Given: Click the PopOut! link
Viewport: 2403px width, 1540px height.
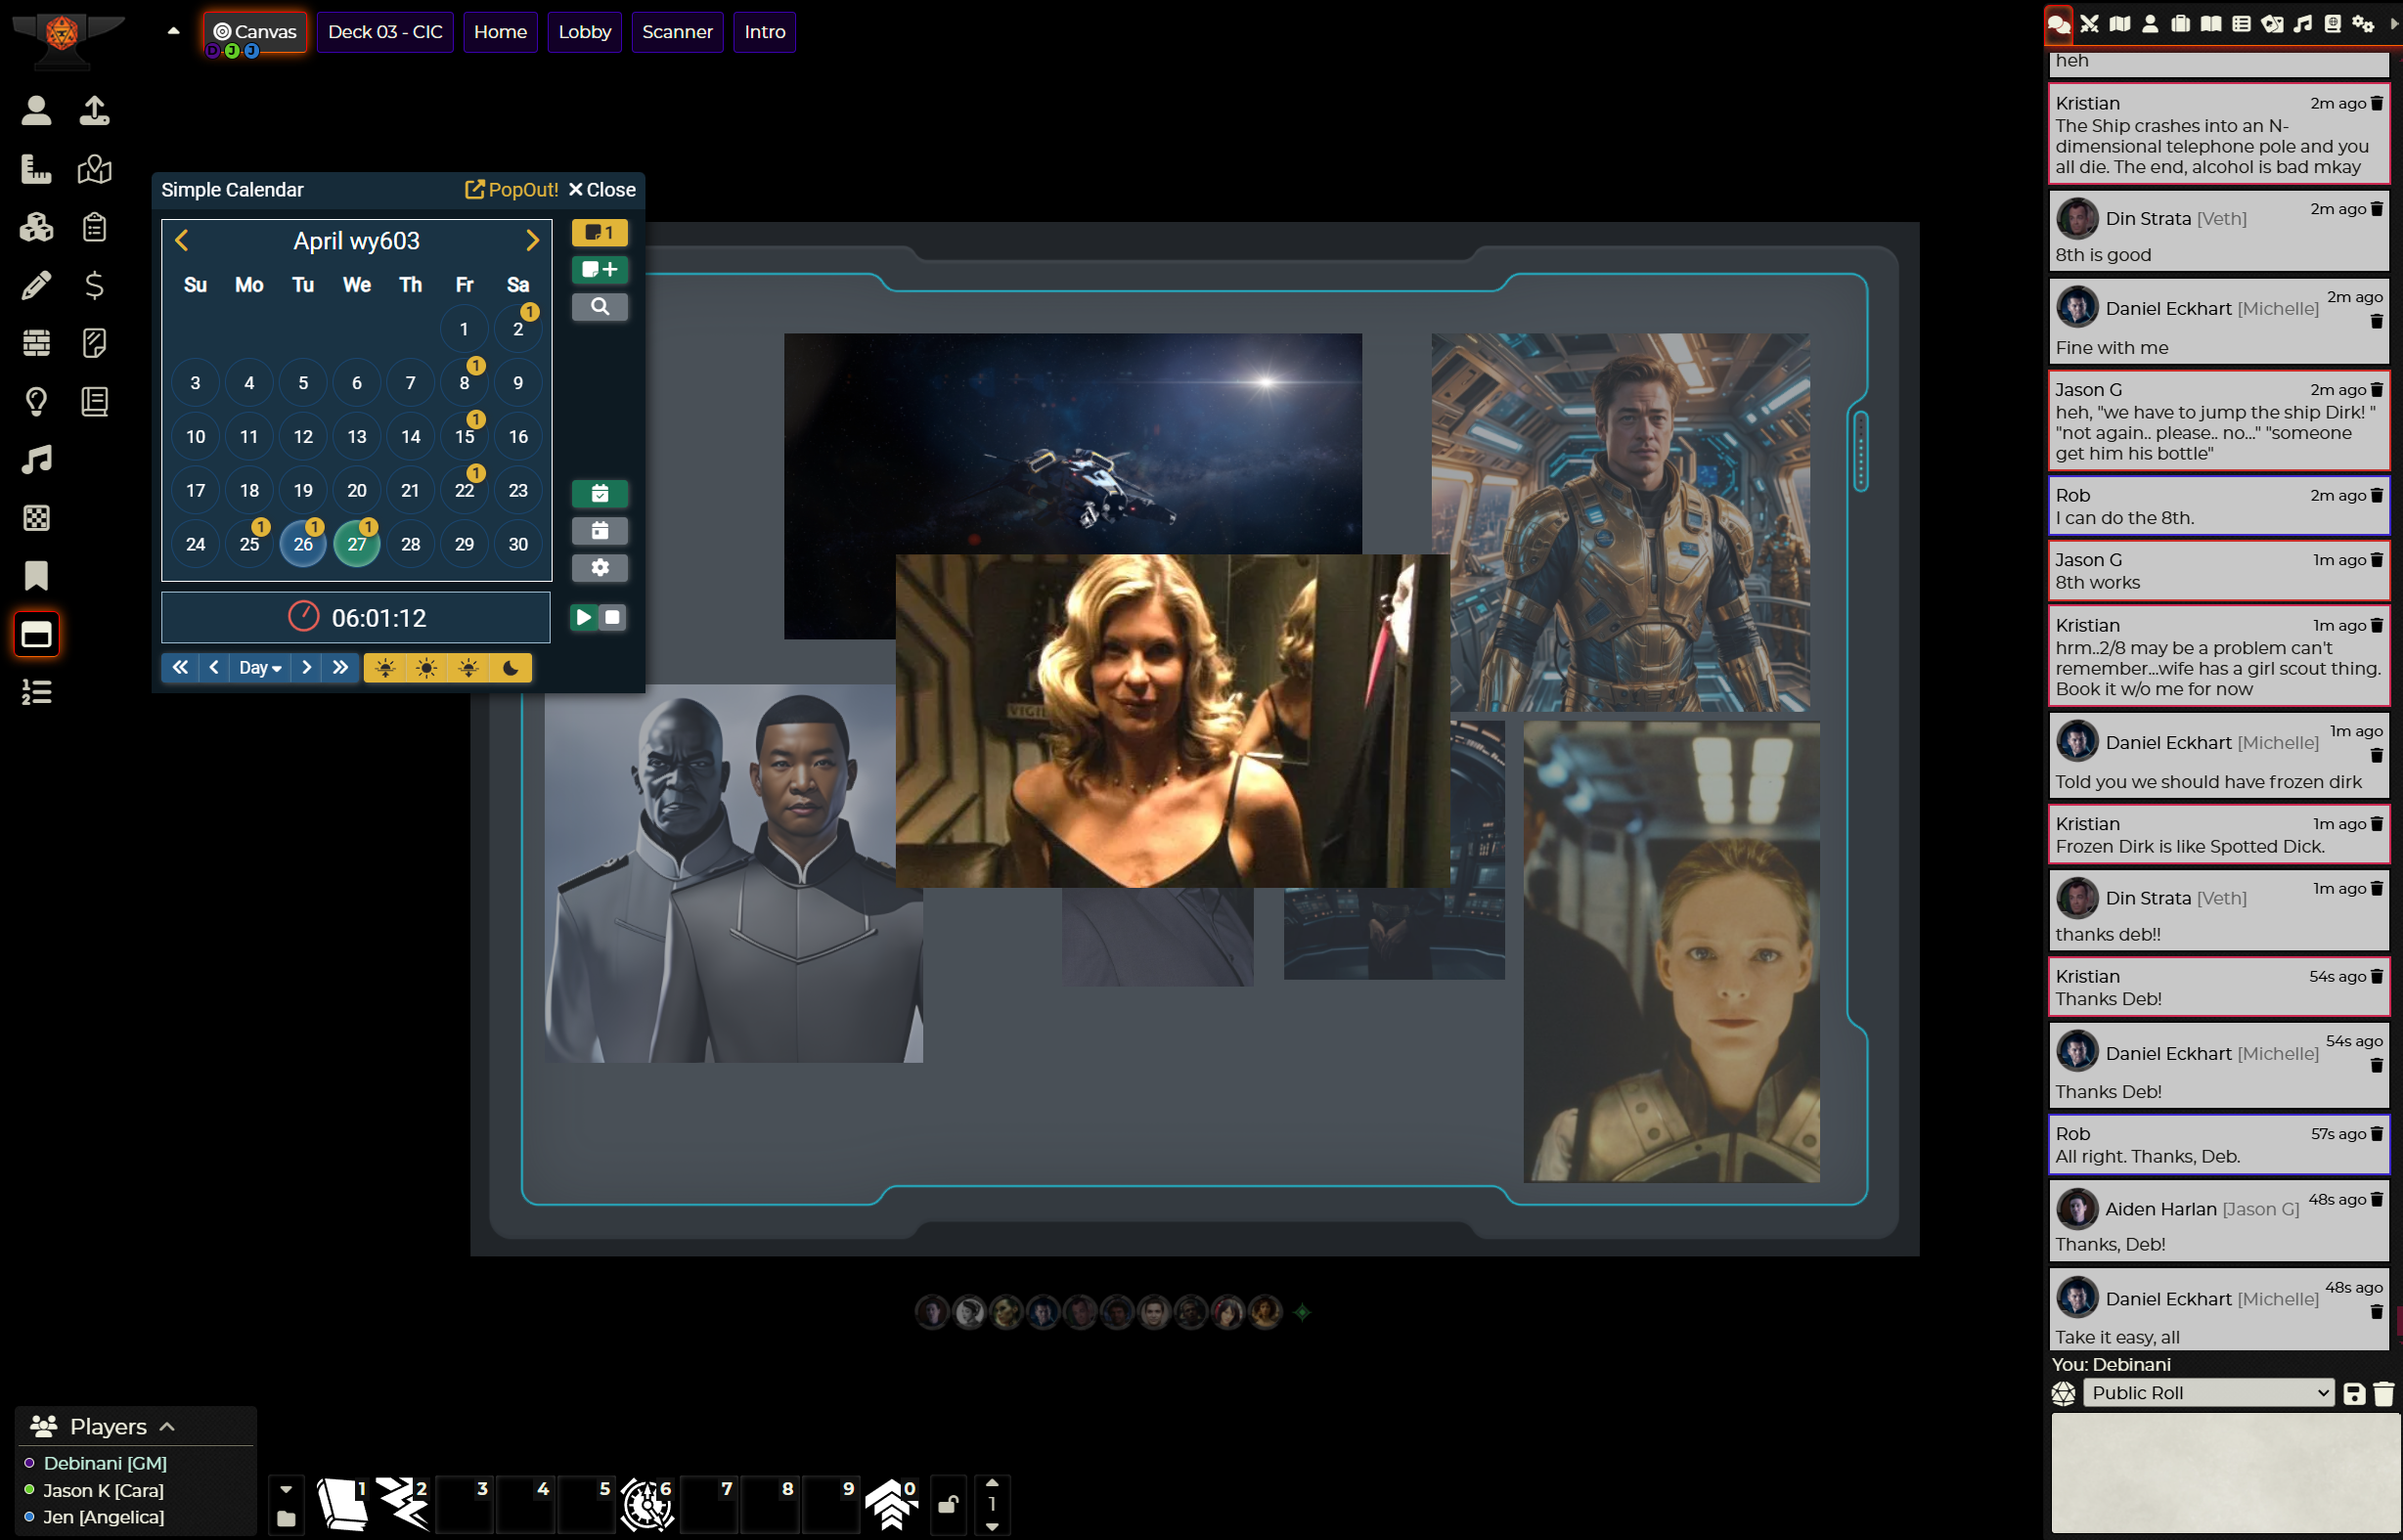Looking at the screenshot, I should 512,190.
